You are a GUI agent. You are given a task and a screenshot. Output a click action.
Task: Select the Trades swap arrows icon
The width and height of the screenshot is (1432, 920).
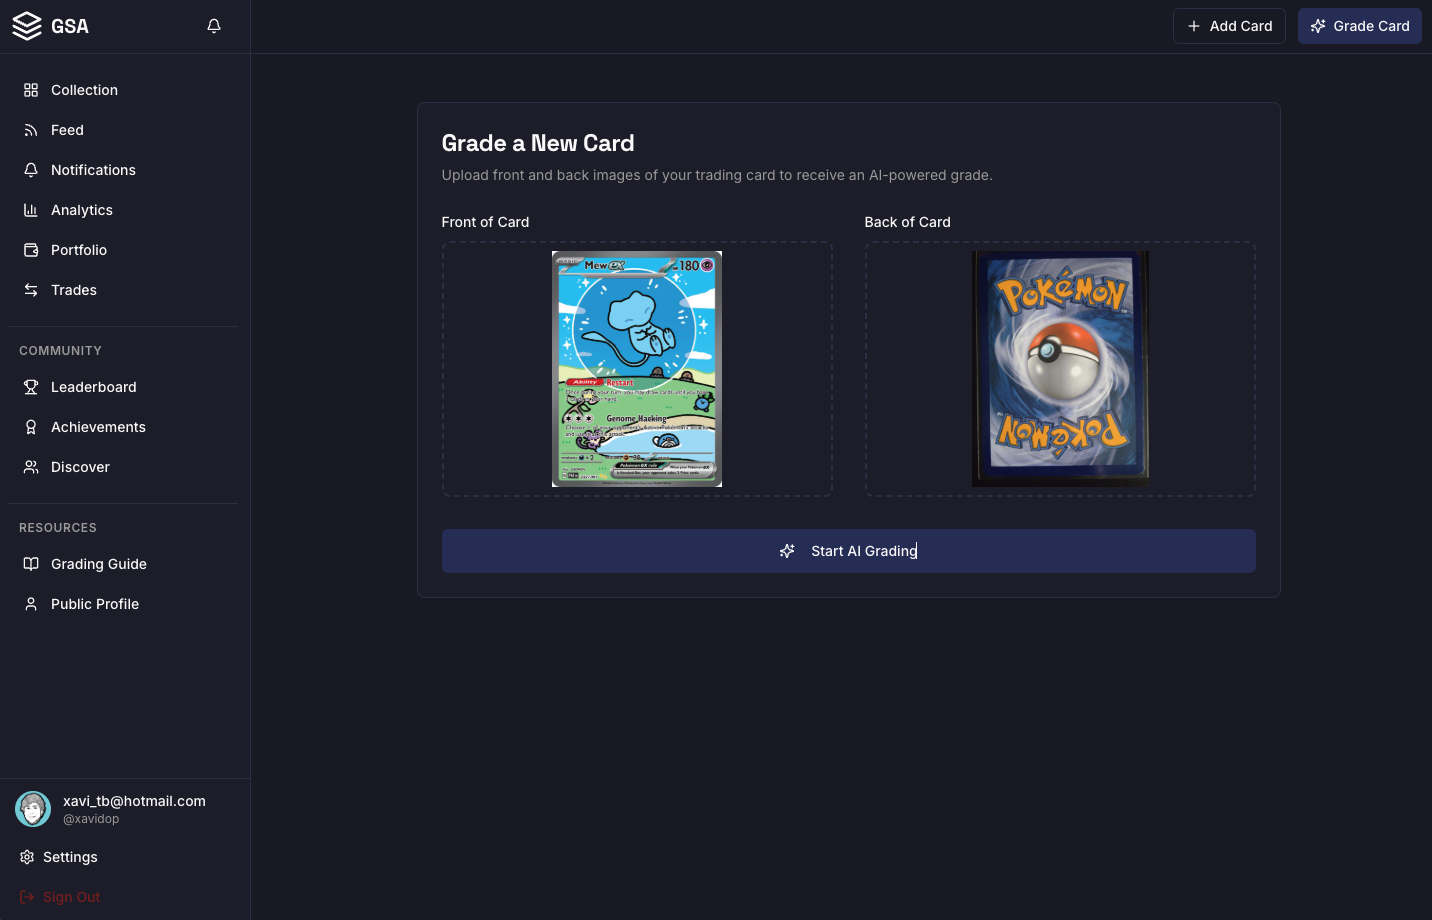coord(31,290)
